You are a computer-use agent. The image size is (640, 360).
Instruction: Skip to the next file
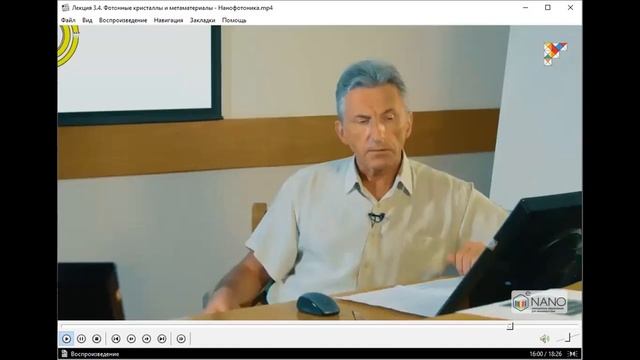coord(162,338)
